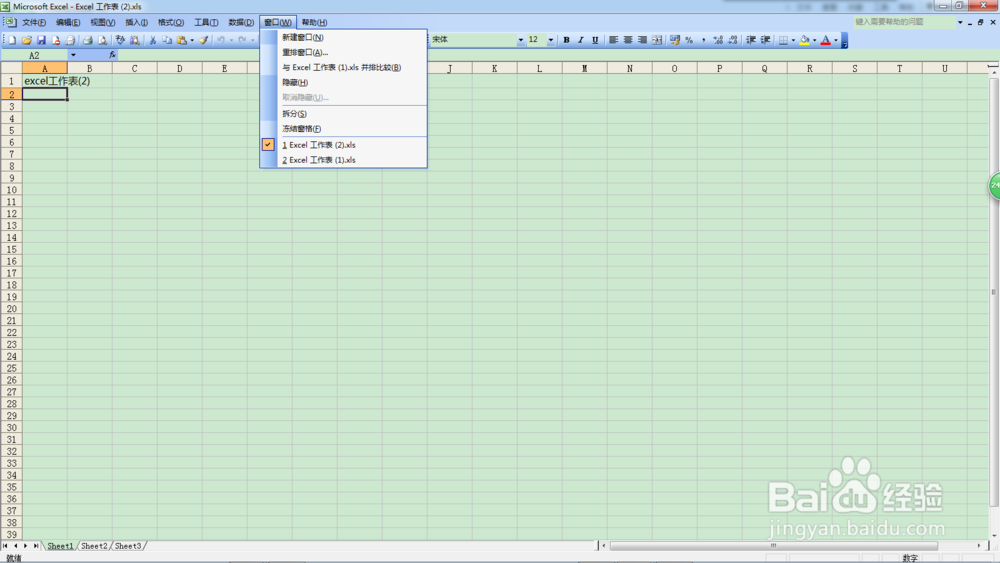Screen dimensions: 1000x563
Task: Click the horizontal scrollbar thumb
Action: (774, 546)
